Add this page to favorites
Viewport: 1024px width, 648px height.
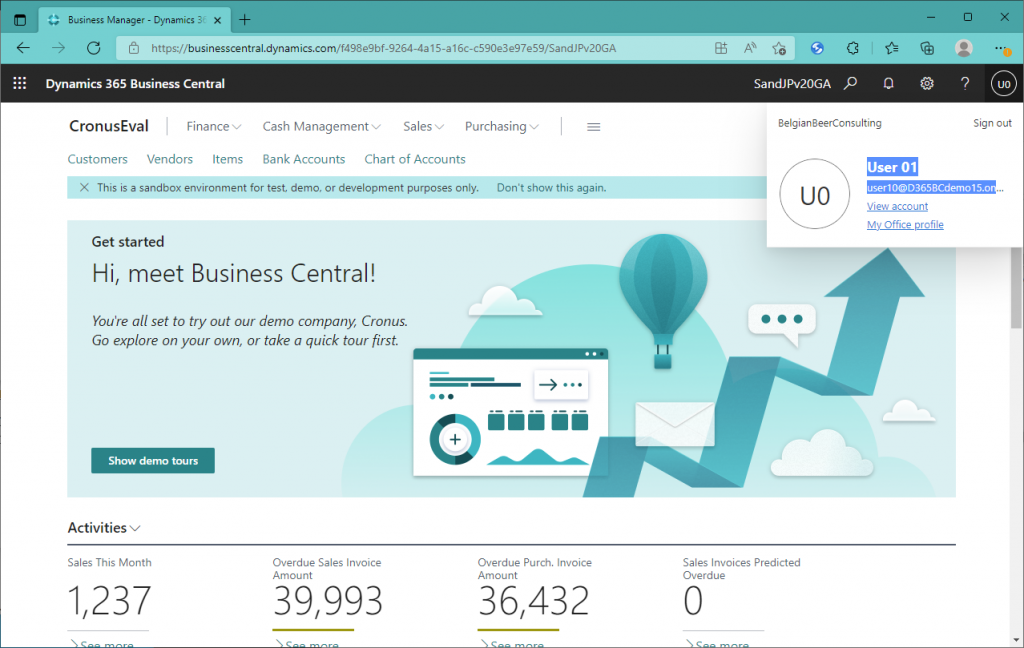779,48
